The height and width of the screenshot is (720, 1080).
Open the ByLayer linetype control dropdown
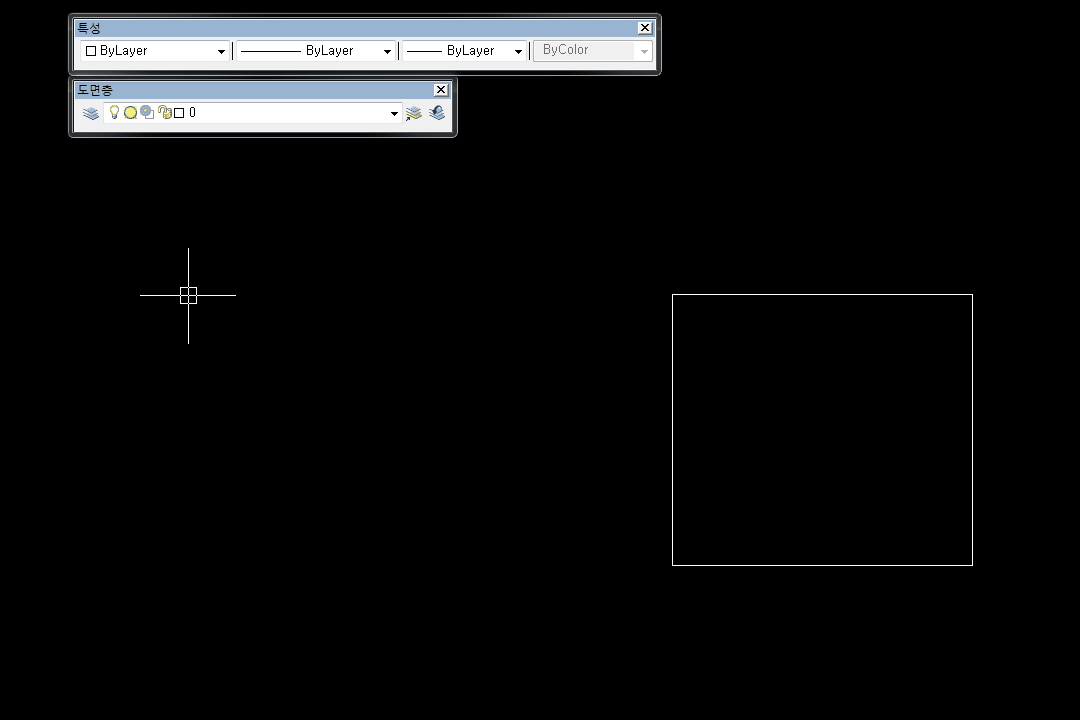pos(316,51)
